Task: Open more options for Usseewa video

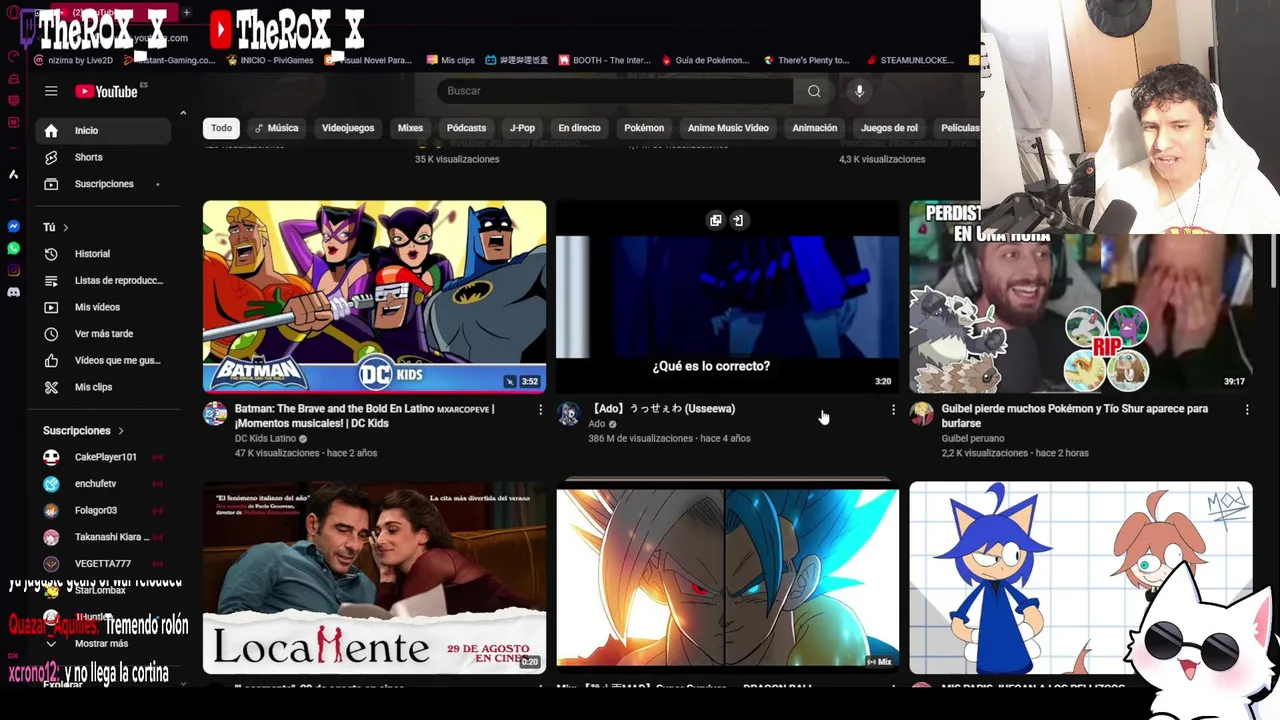Action: [x=893, y=410]
